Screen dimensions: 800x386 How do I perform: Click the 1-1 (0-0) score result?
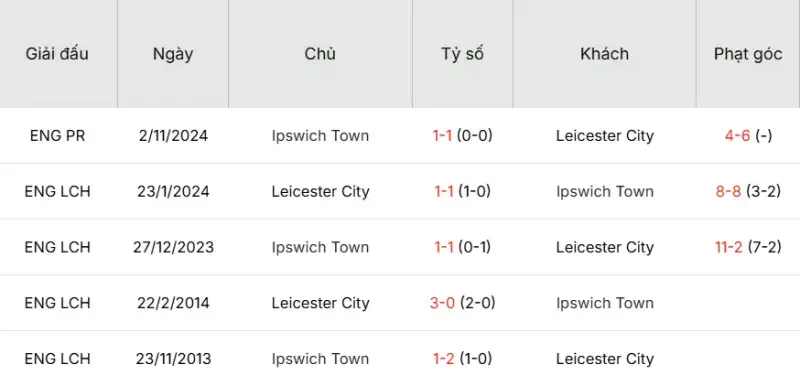[x=463, y=136]
